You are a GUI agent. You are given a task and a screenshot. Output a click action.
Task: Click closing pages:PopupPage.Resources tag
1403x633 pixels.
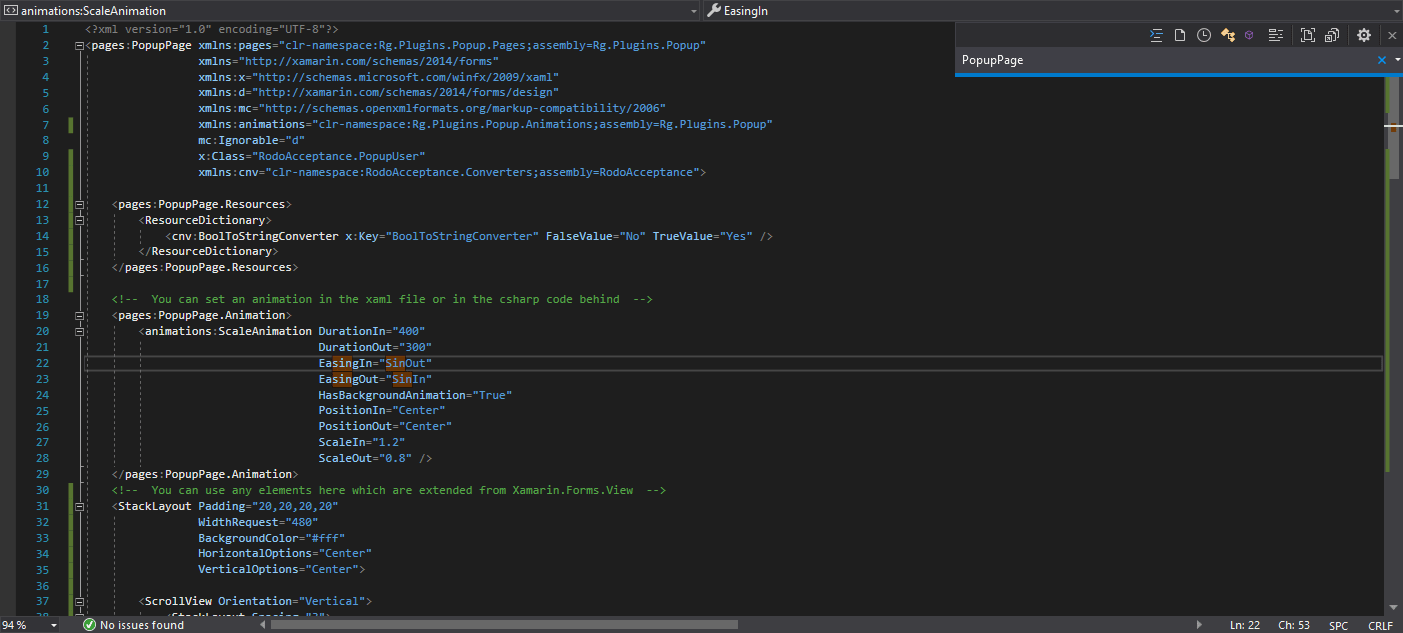[x=204, y=267]
